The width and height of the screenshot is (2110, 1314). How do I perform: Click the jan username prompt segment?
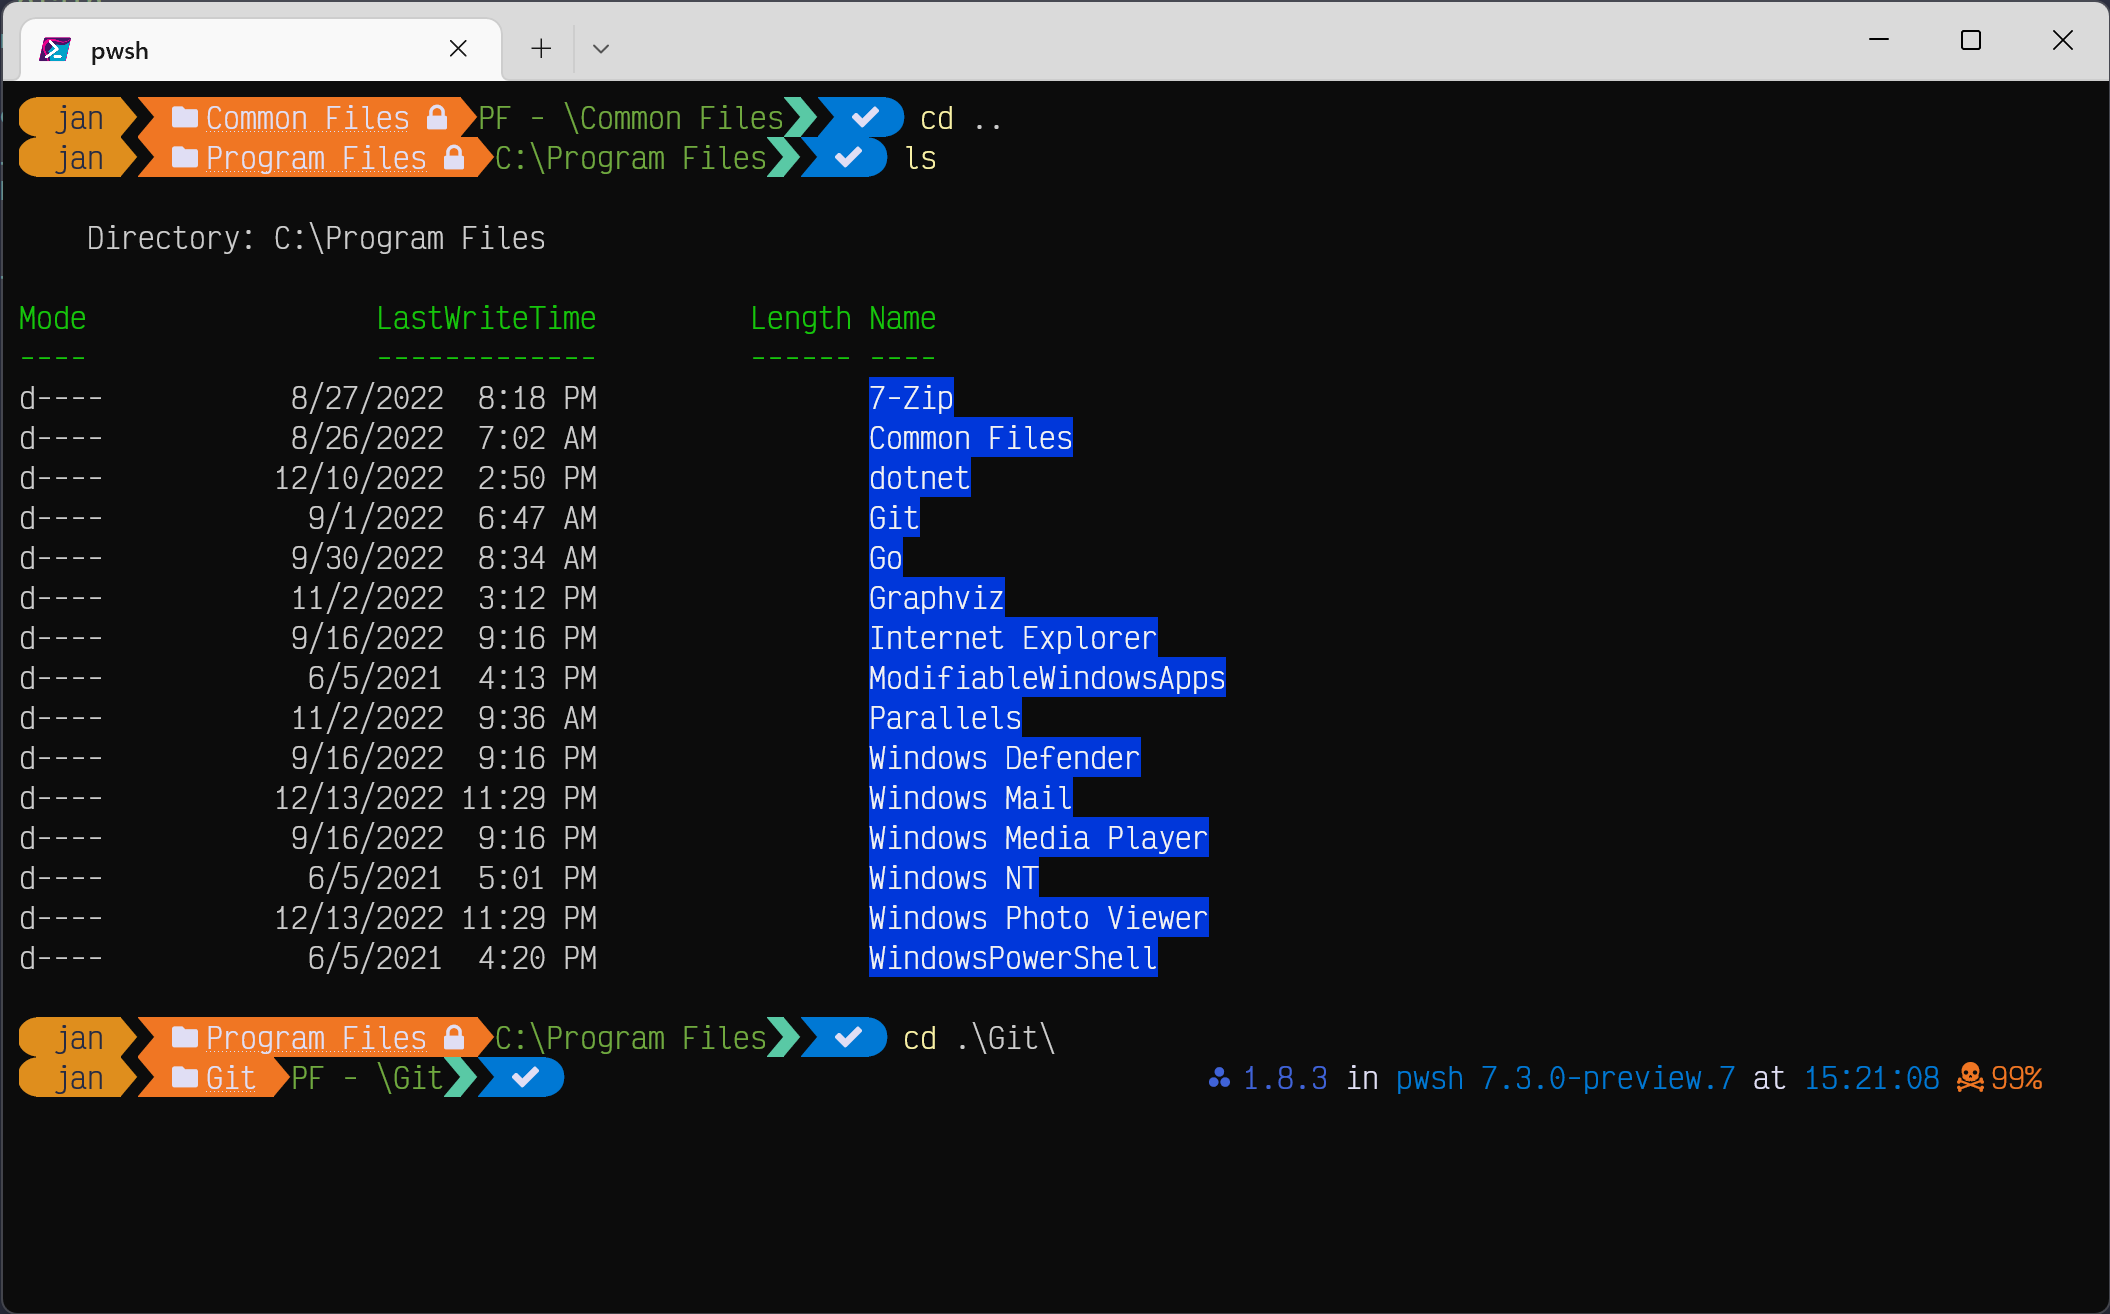[78, 117]
